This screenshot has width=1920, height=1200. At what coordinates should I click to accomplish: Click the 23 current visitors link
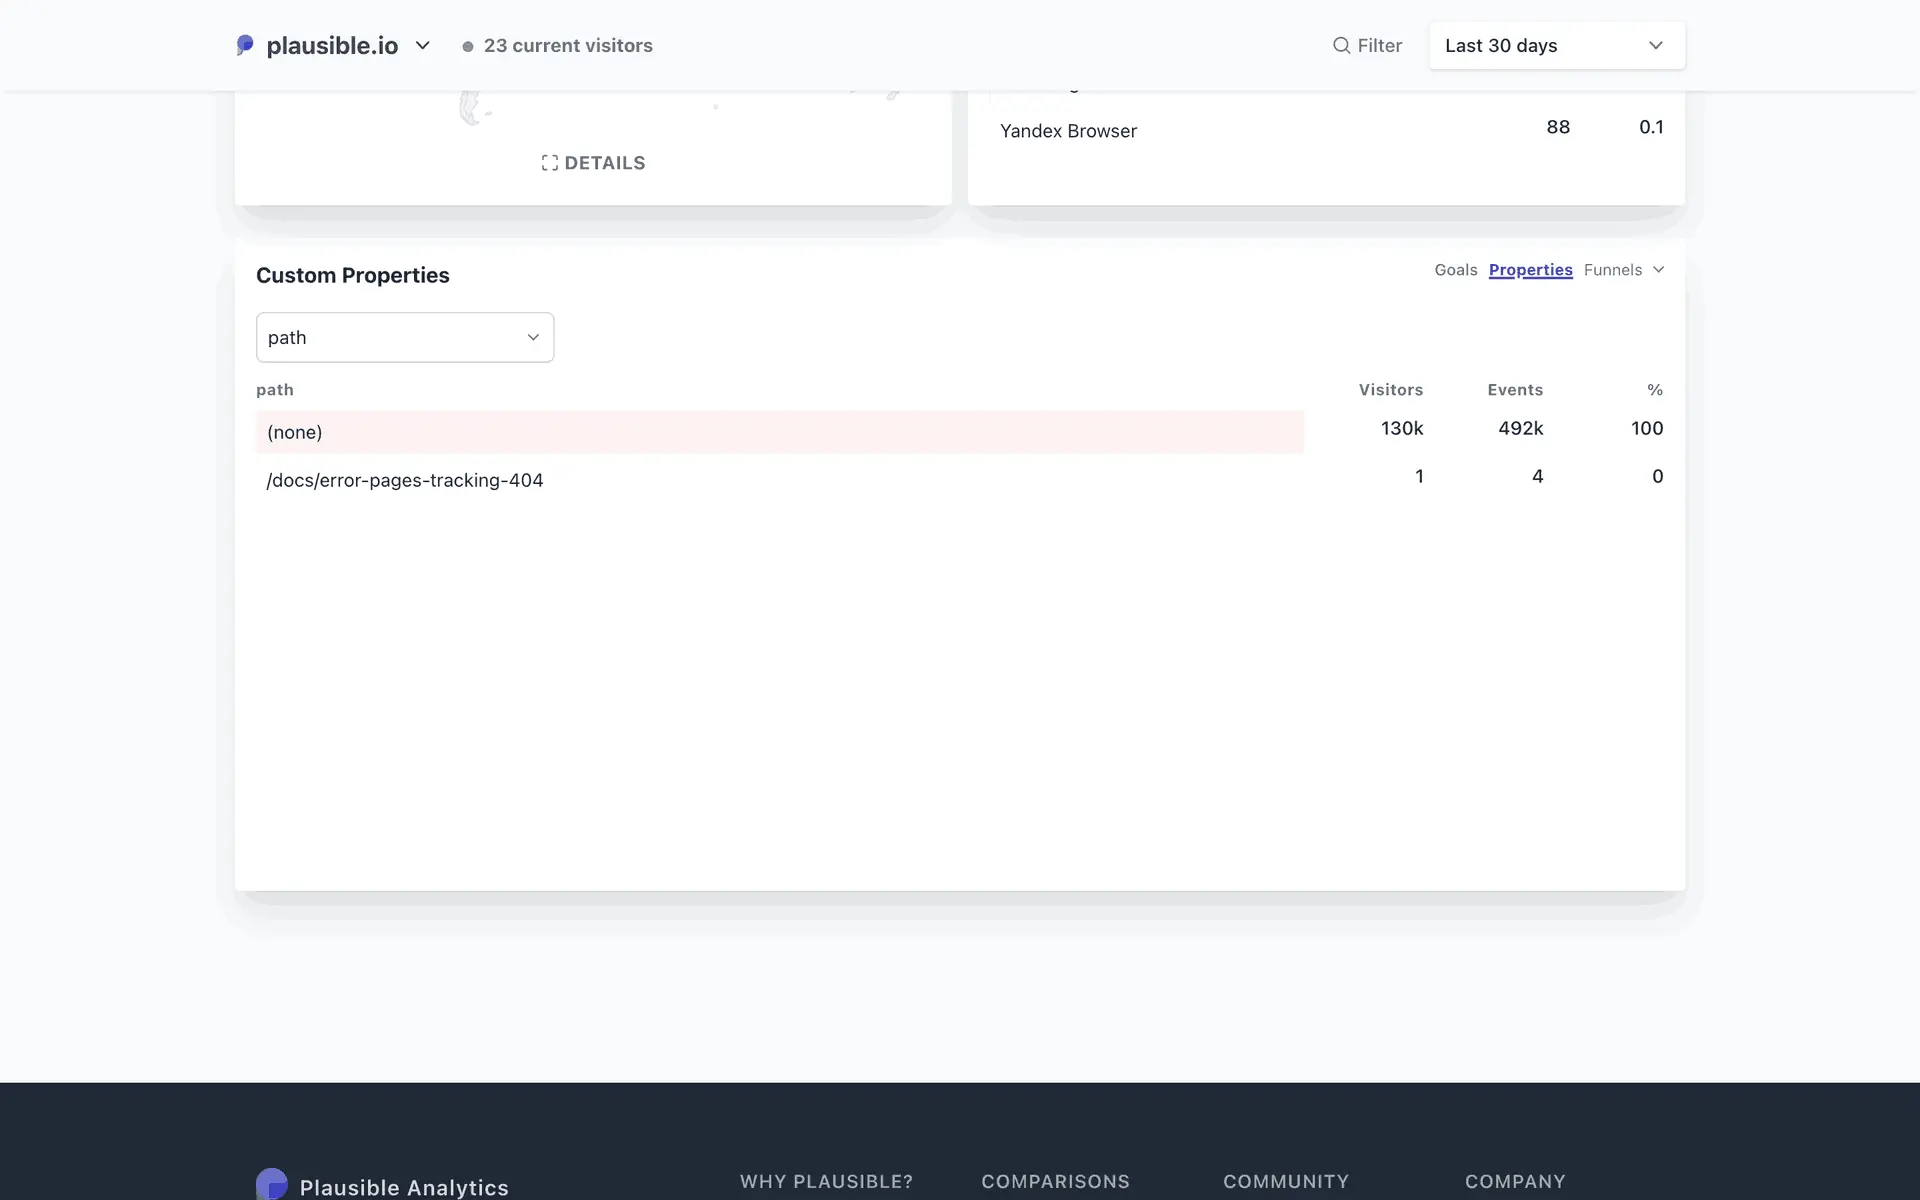click(568, 45)
